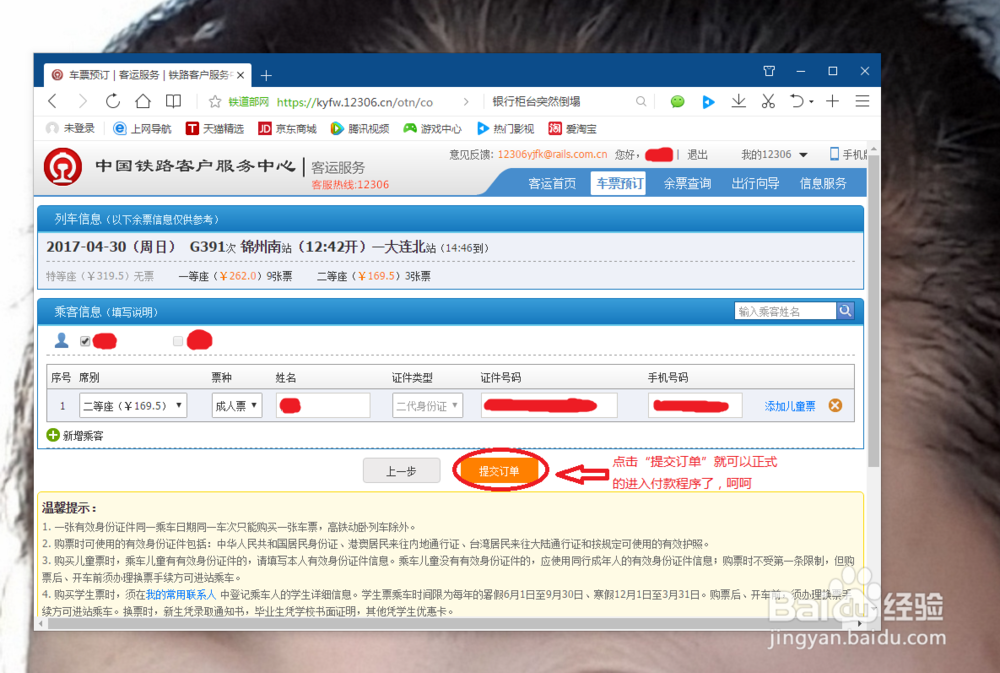1000x673 pixels.
Task: Click the horizontal page scrollbar
Action: click(x=451, y=624)
